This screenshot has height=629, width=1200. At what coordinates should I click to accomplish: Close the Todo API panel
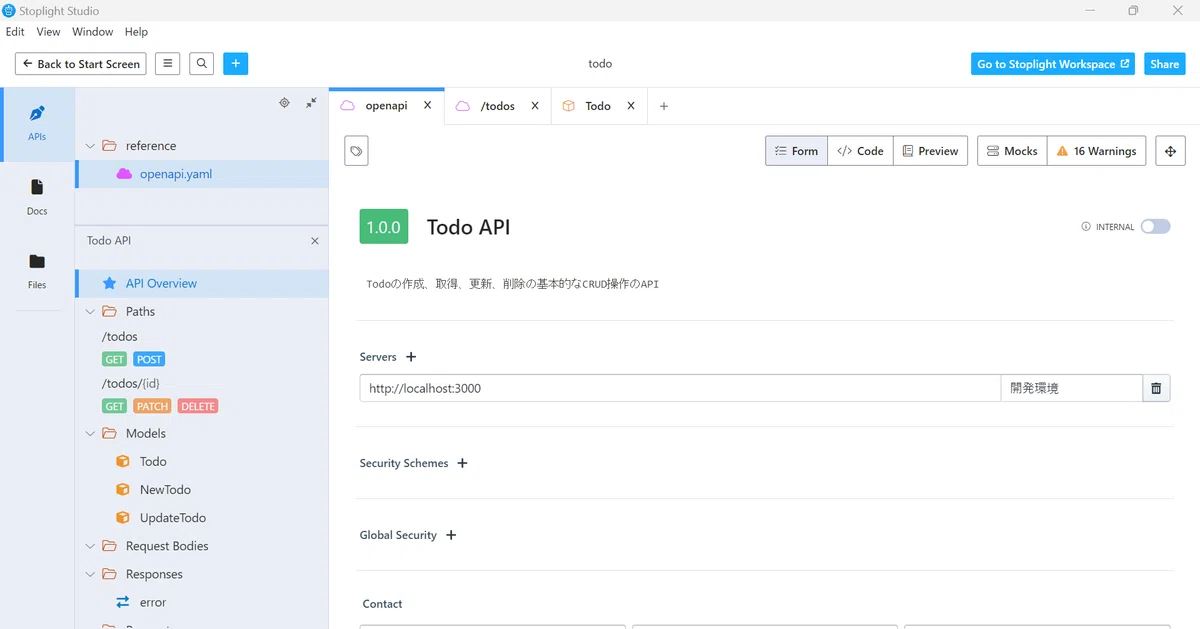coord(315,241)
